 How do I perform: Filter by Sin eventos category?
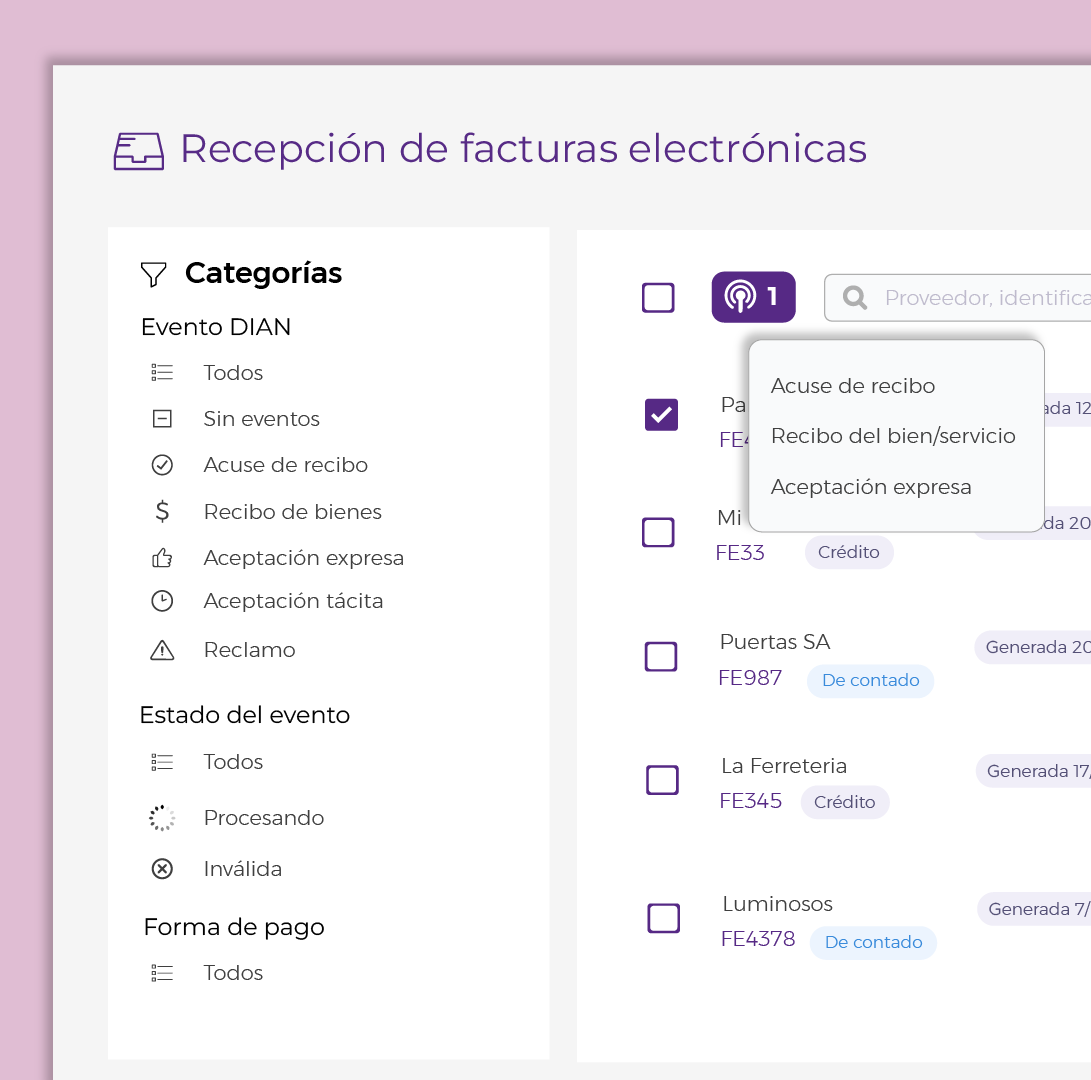(262, 419)
